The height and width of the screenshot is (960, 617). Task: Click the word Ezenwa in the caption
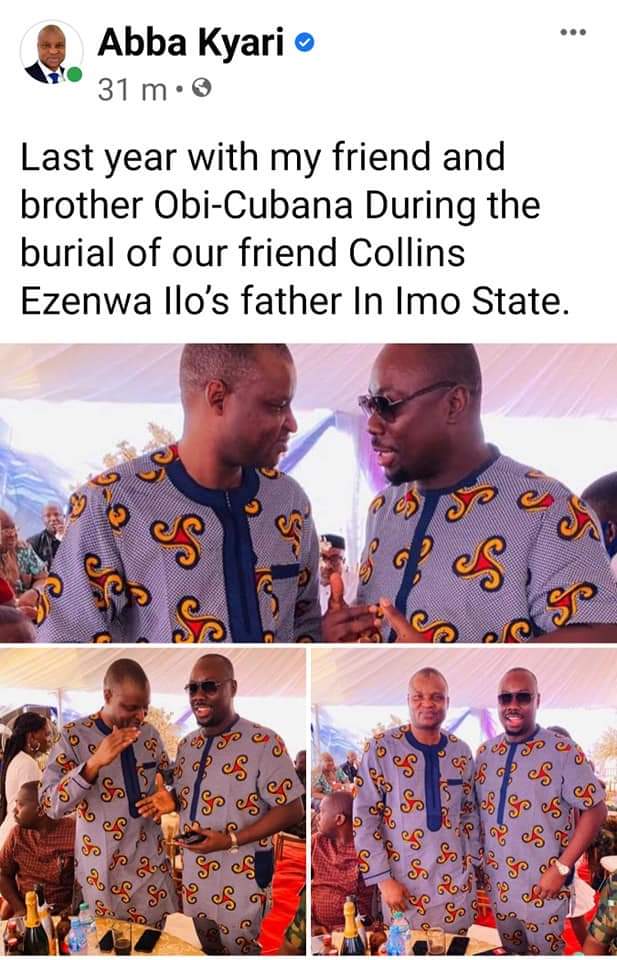point(86,302)
